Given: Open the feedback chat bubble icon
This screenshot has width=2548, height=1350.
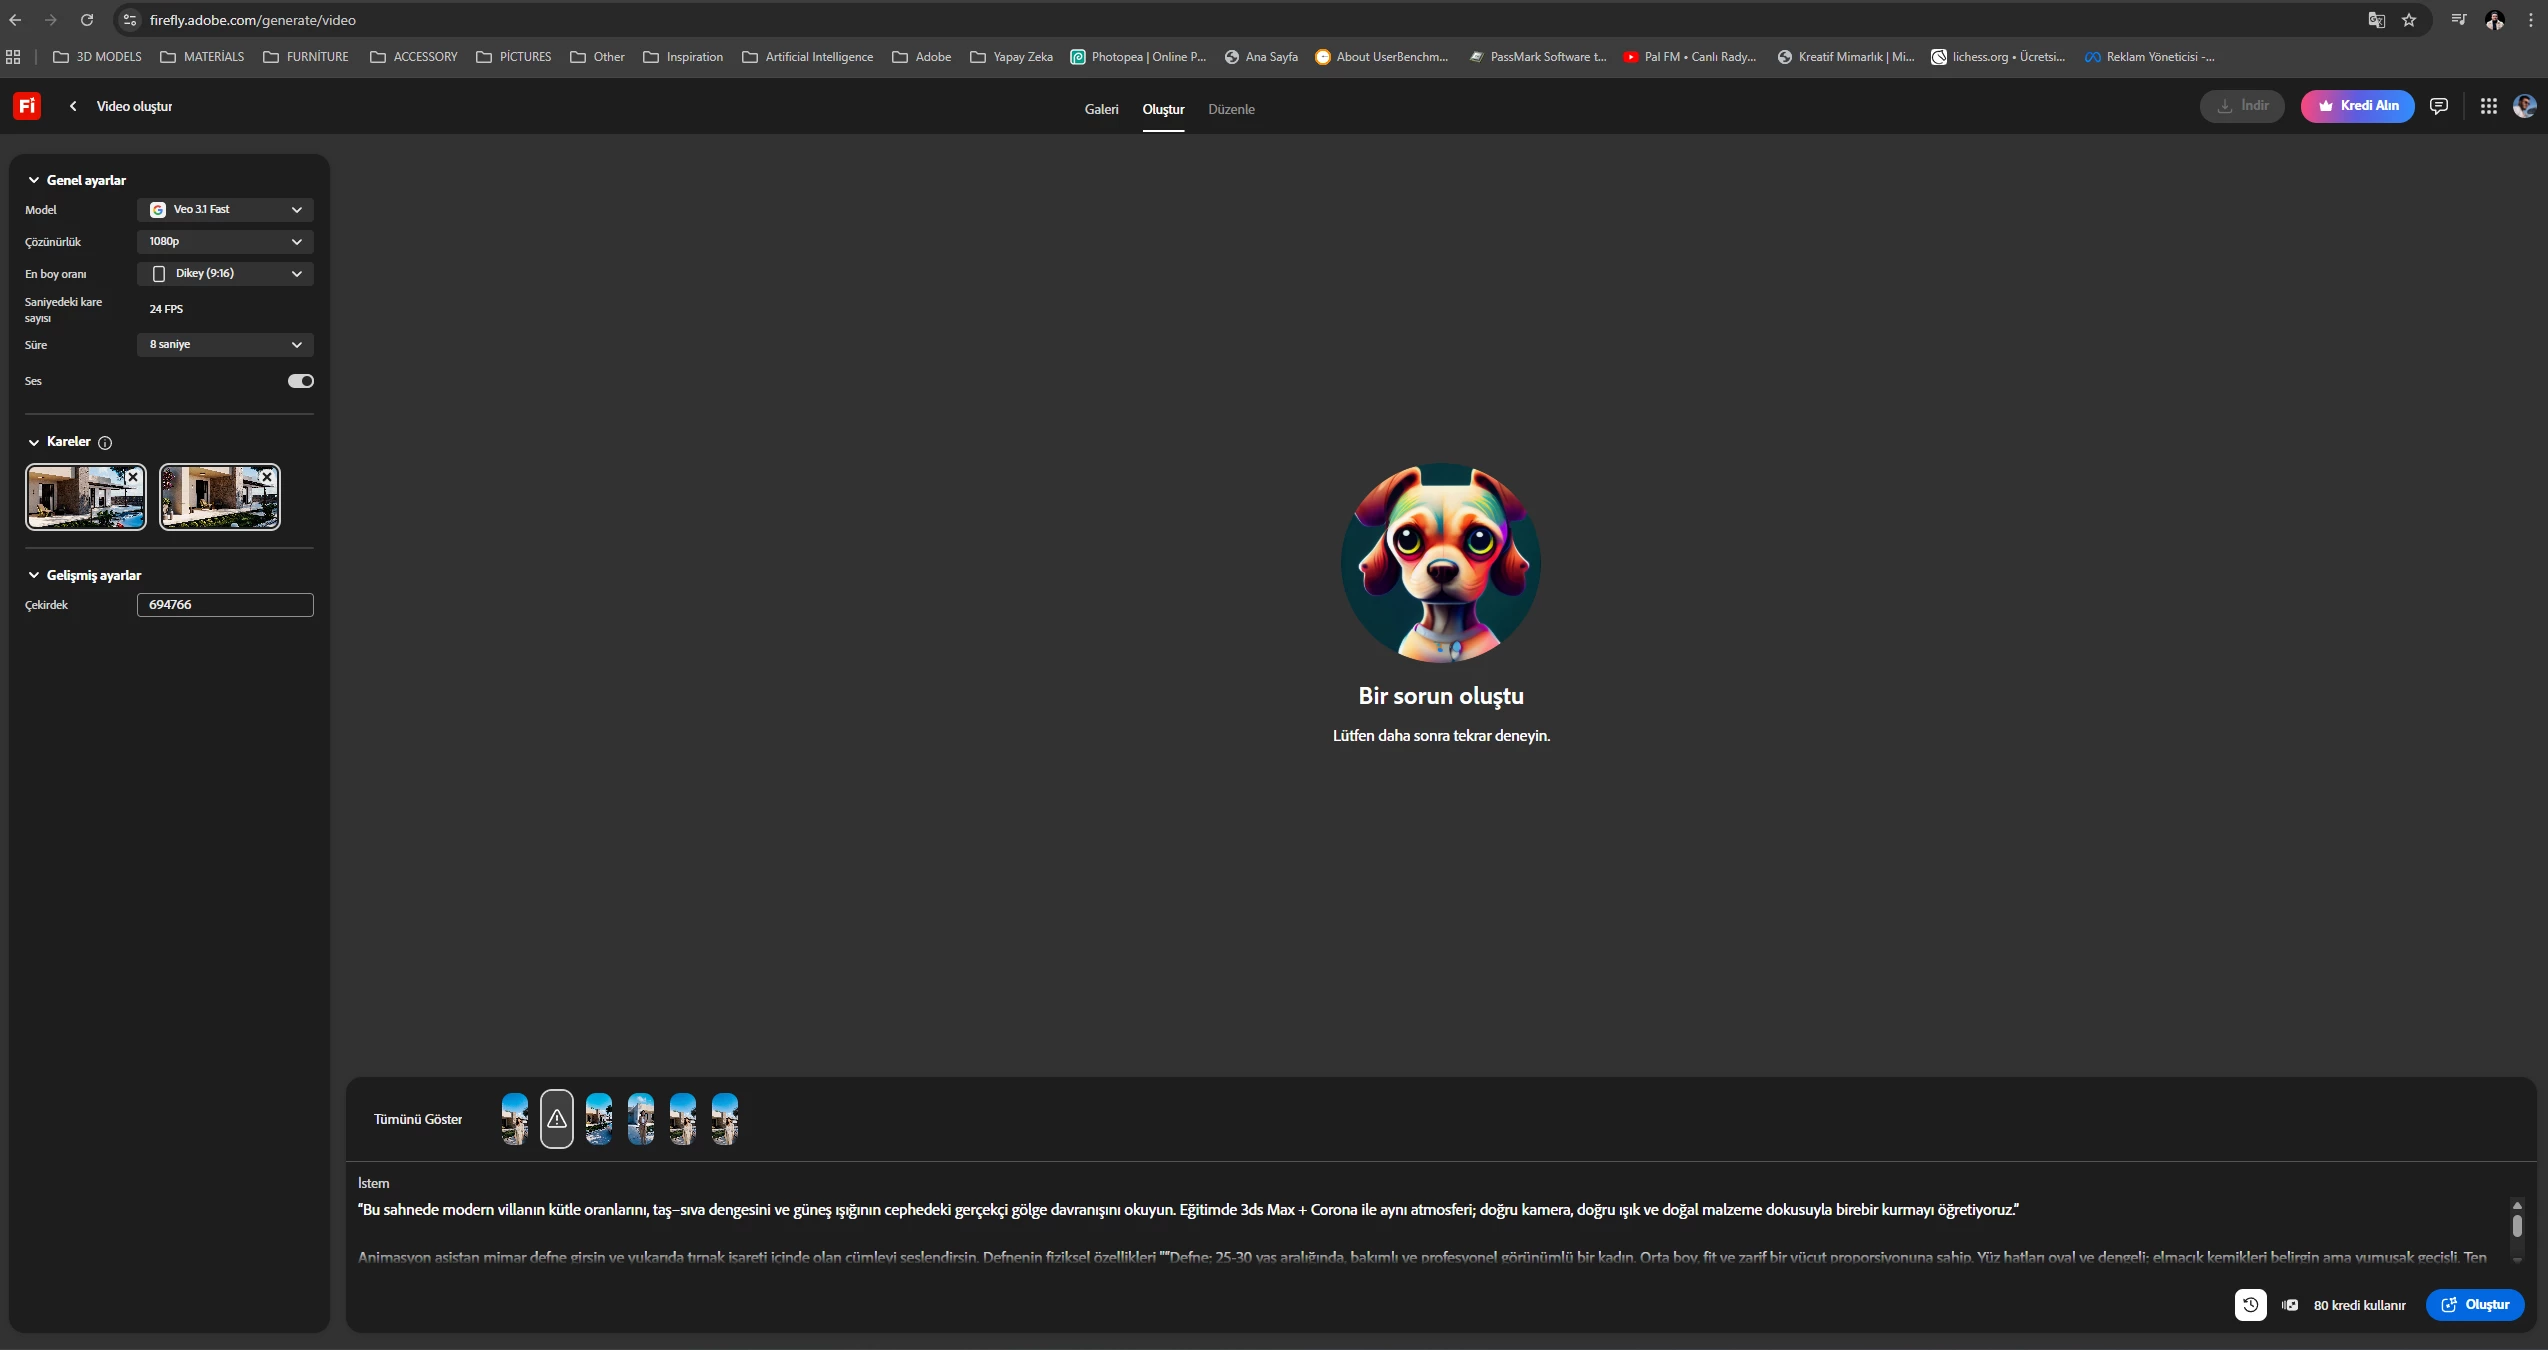Looking at the screenshot, I should pyautogui.click(x=2439, y=106).
